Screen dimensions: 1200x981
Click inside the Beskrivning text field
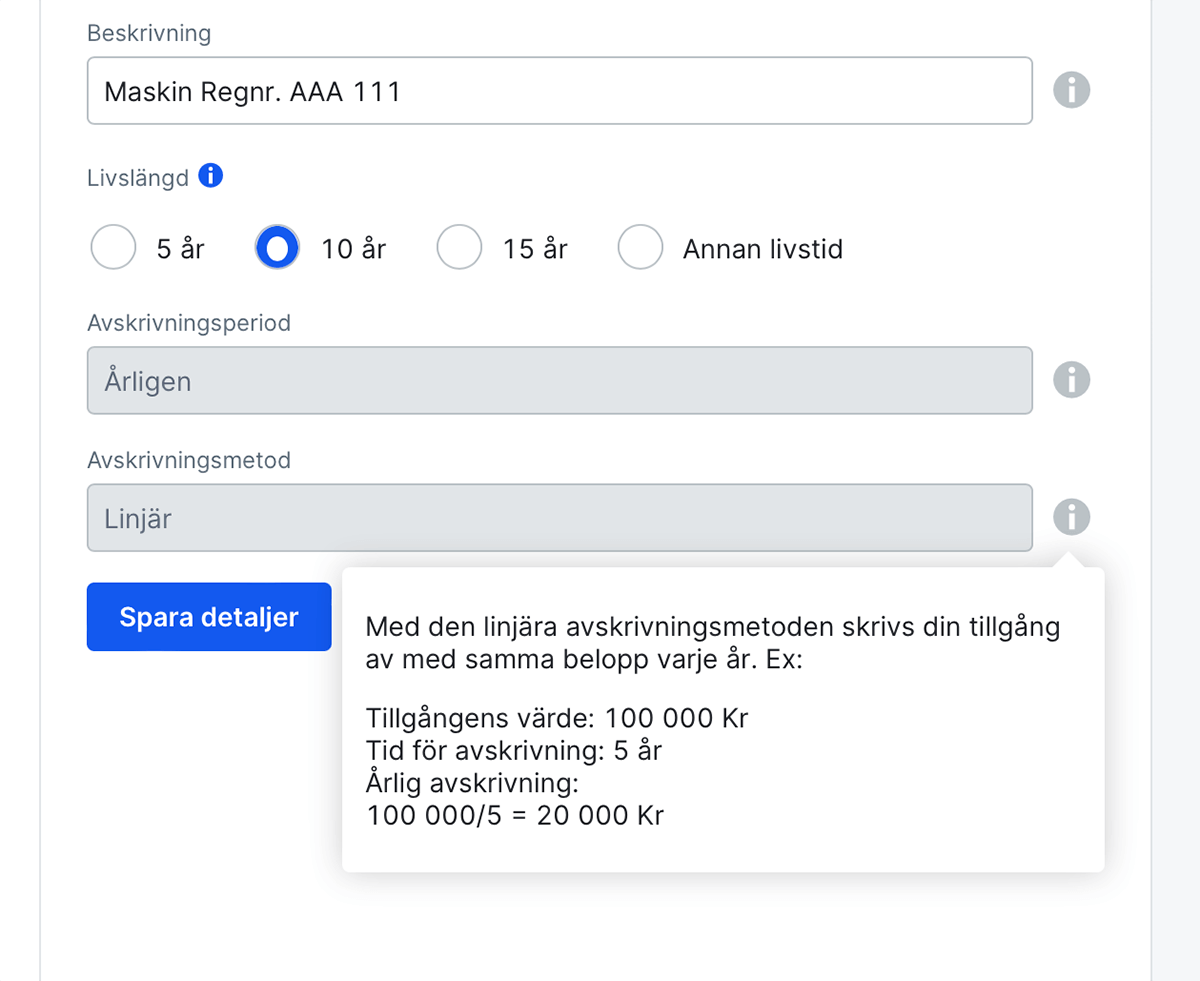(x=560, y=90)
